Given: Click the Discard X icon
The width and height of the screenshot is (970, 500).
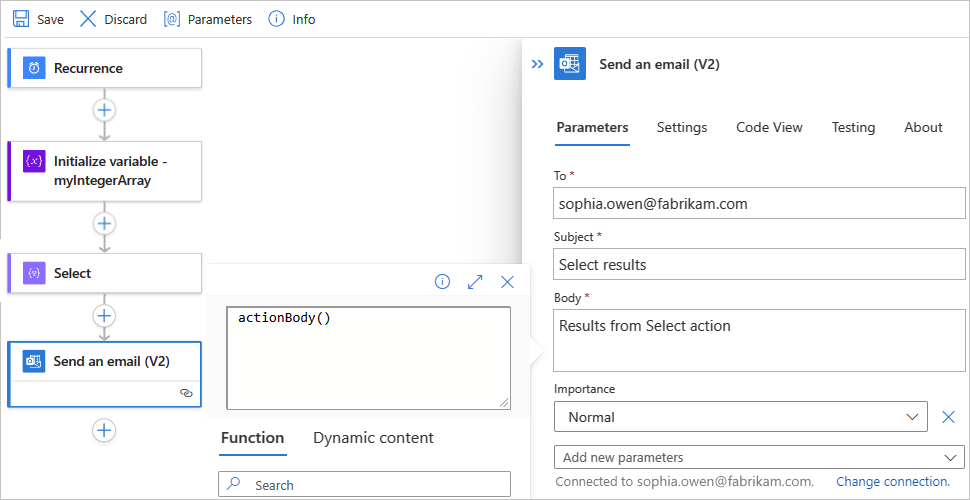Looking at the screenshot, I should [89, 19].
